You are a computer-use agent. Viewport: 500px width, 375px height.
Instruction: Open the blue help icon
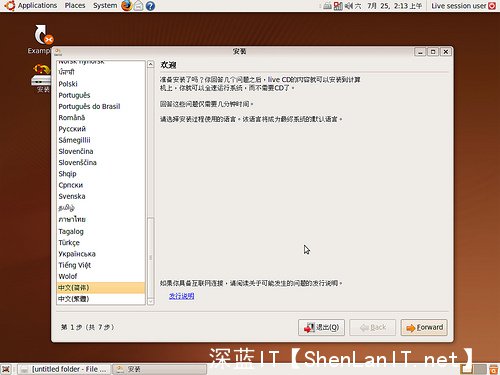(150, 6)
